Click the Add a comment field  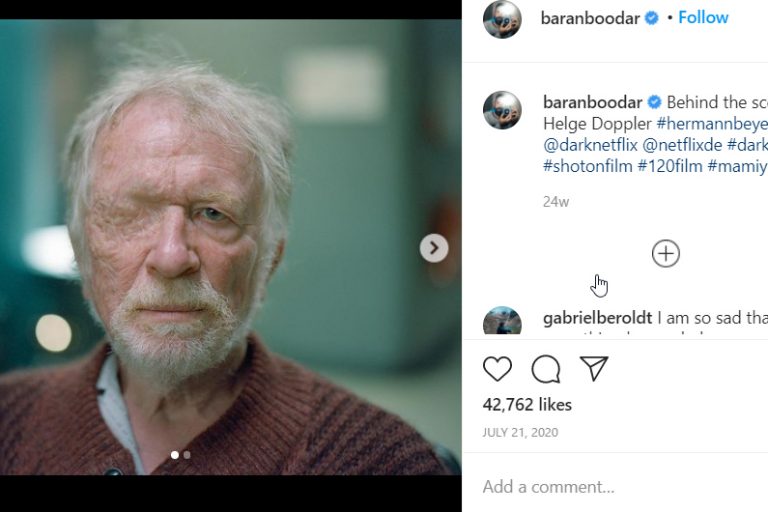(600, 487)
